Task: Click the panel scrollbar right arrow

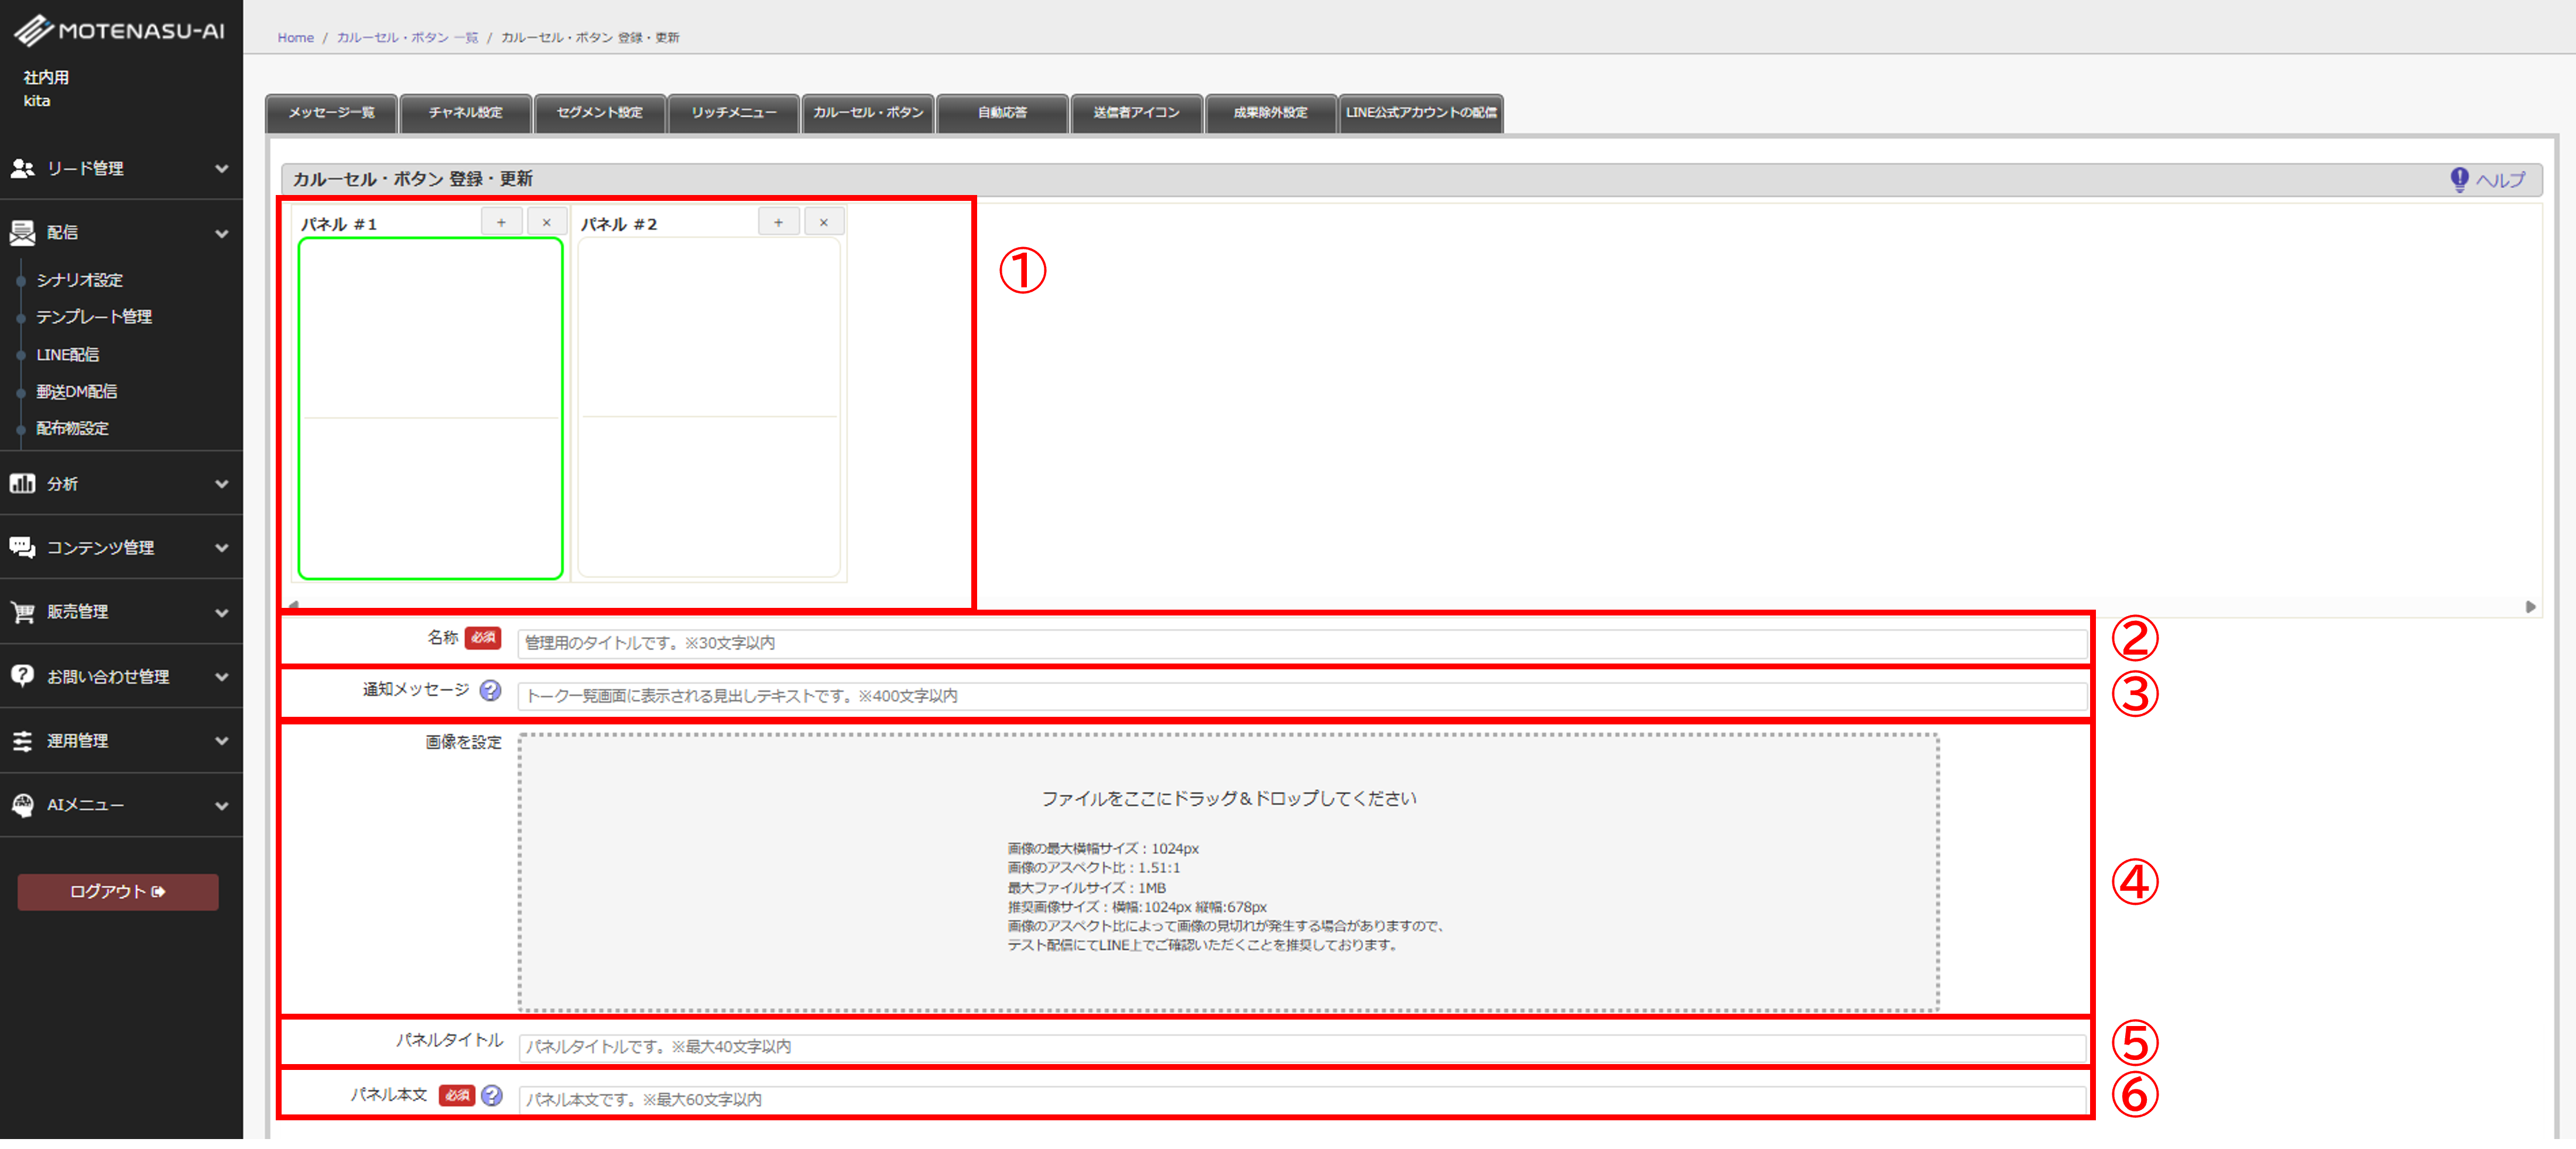Action: pos(2530,607)
